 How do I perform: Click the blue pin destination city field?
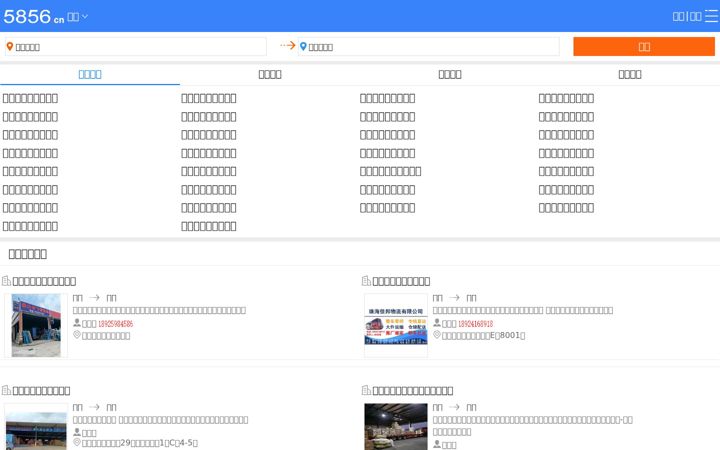click(x=428, y=47)
